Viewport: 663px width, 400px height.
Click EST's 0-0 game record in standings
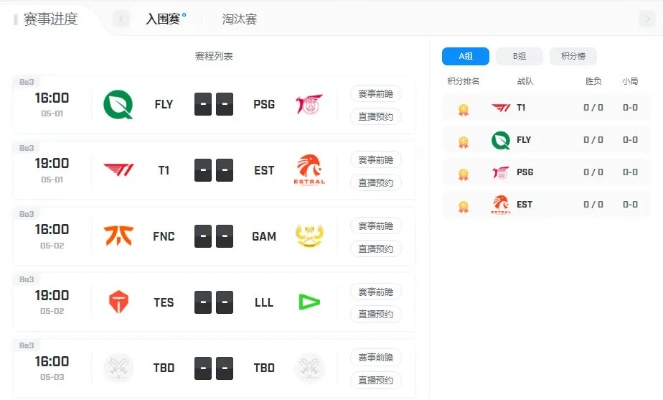pos(630,205)
